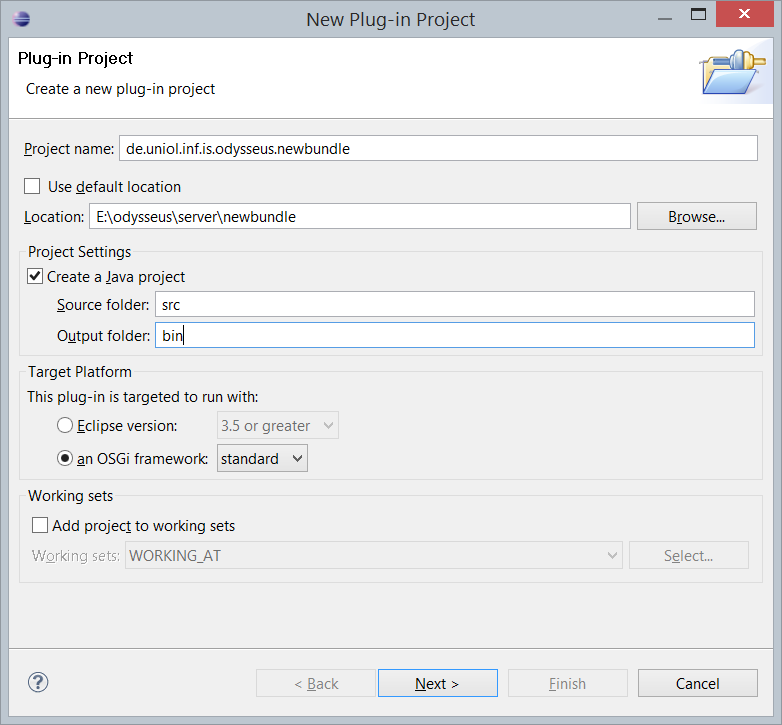Click the Next > button
This screenshot has width=782, height=725.
point(438,683)
